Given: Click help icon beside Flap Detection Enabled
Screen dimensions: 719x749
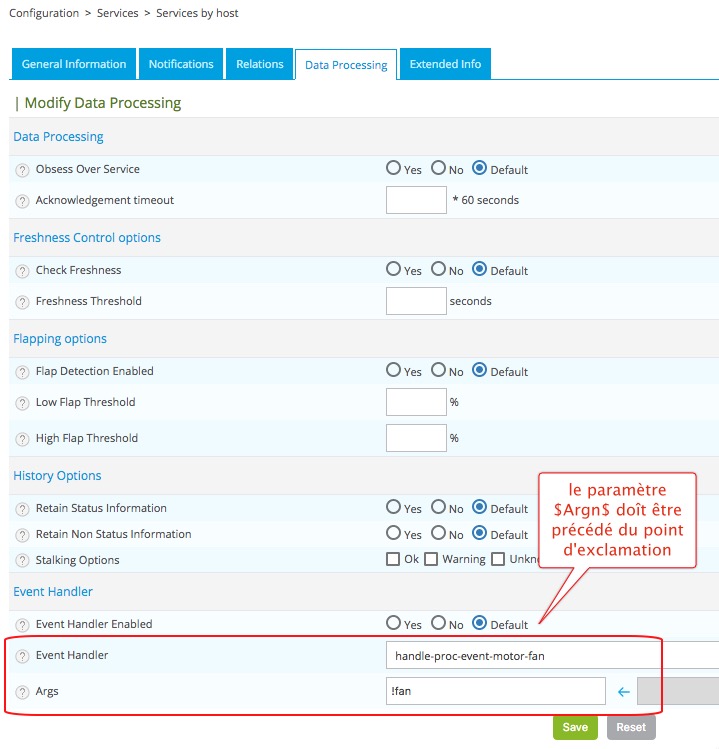Looking at the screenshot, I should click(22, 372).
